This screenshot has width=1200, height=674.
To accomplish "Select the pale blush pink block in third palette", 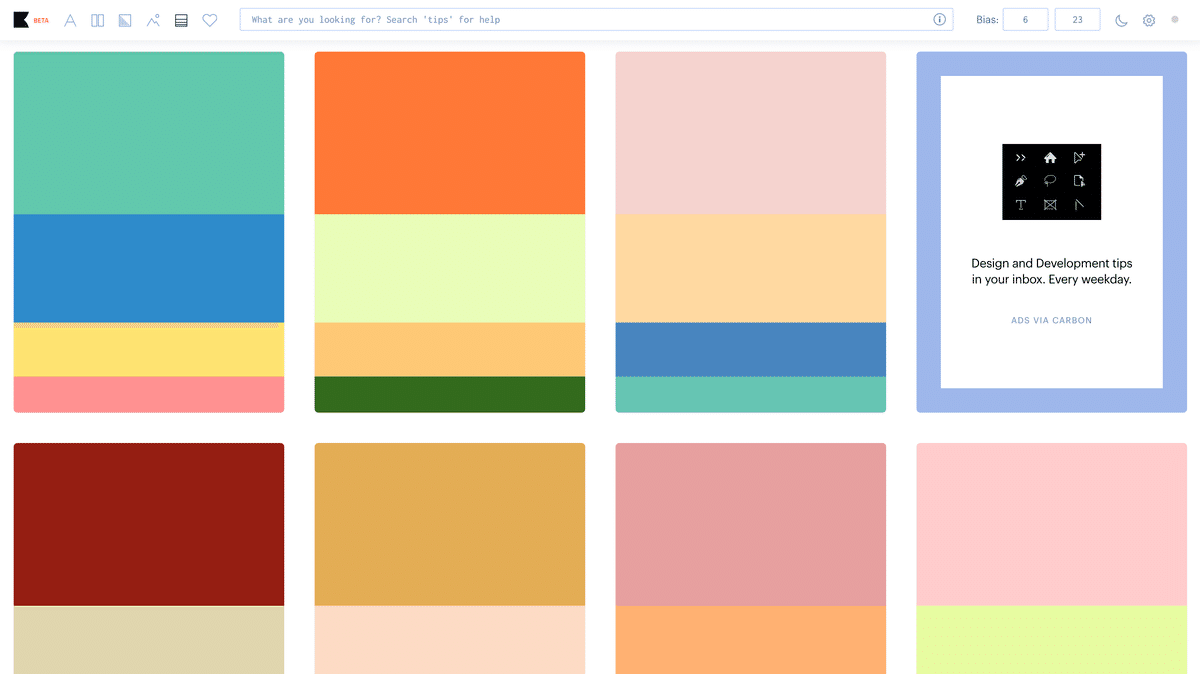I will (x=751, y=133).
